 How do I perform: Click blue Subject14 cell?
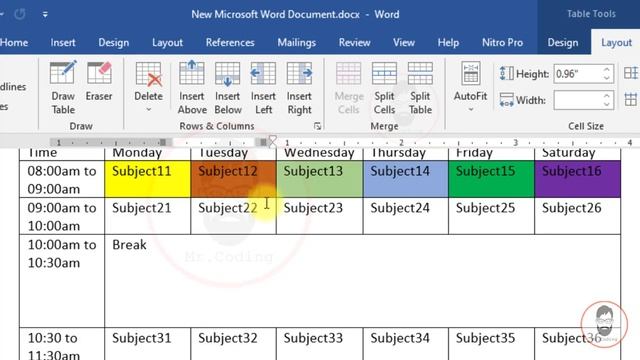406,179
